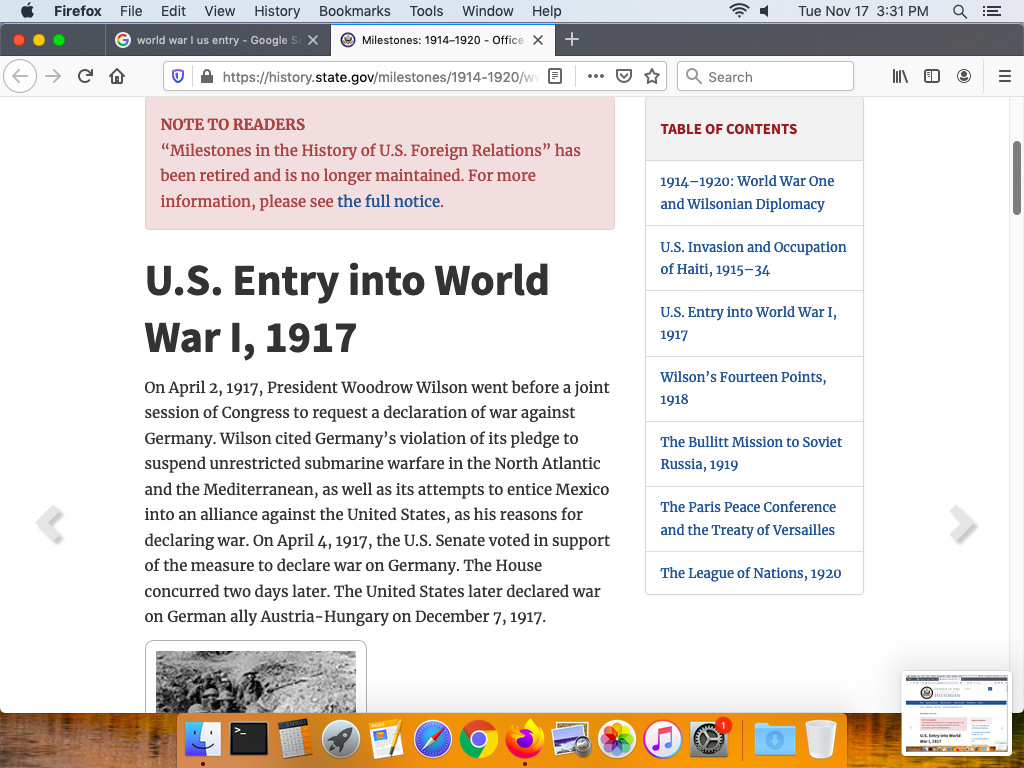Image resolution: width=1024 pixels, height=768 pixels.
Task: Follow "the full notice" link
Action: [x=388, y=201]
